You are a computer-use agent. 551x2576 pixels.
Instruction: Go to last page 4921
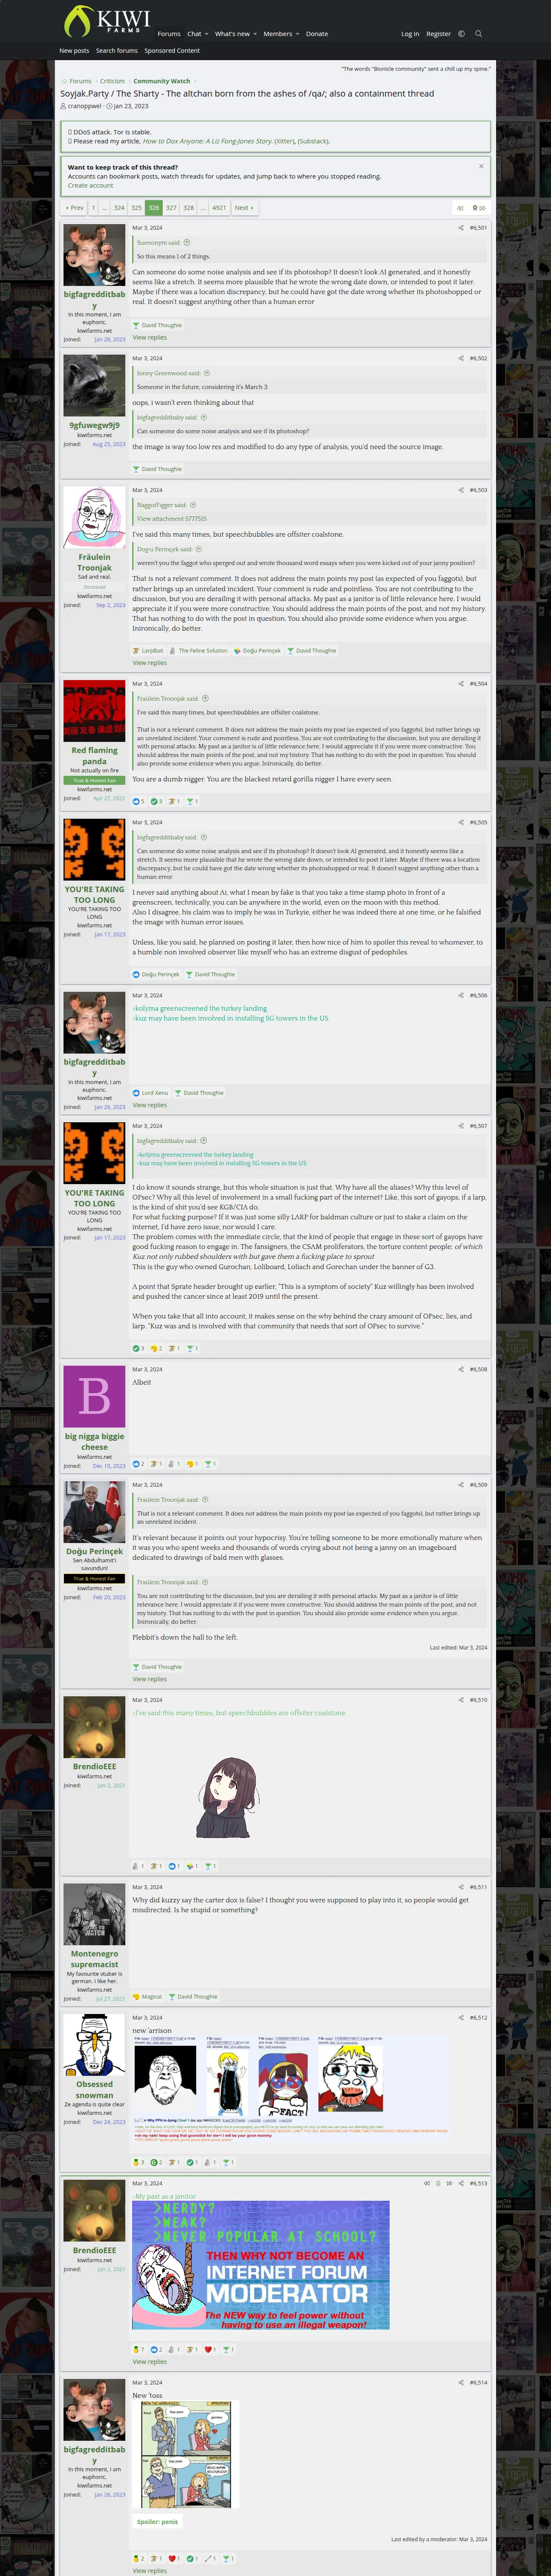tap(219, 208)
